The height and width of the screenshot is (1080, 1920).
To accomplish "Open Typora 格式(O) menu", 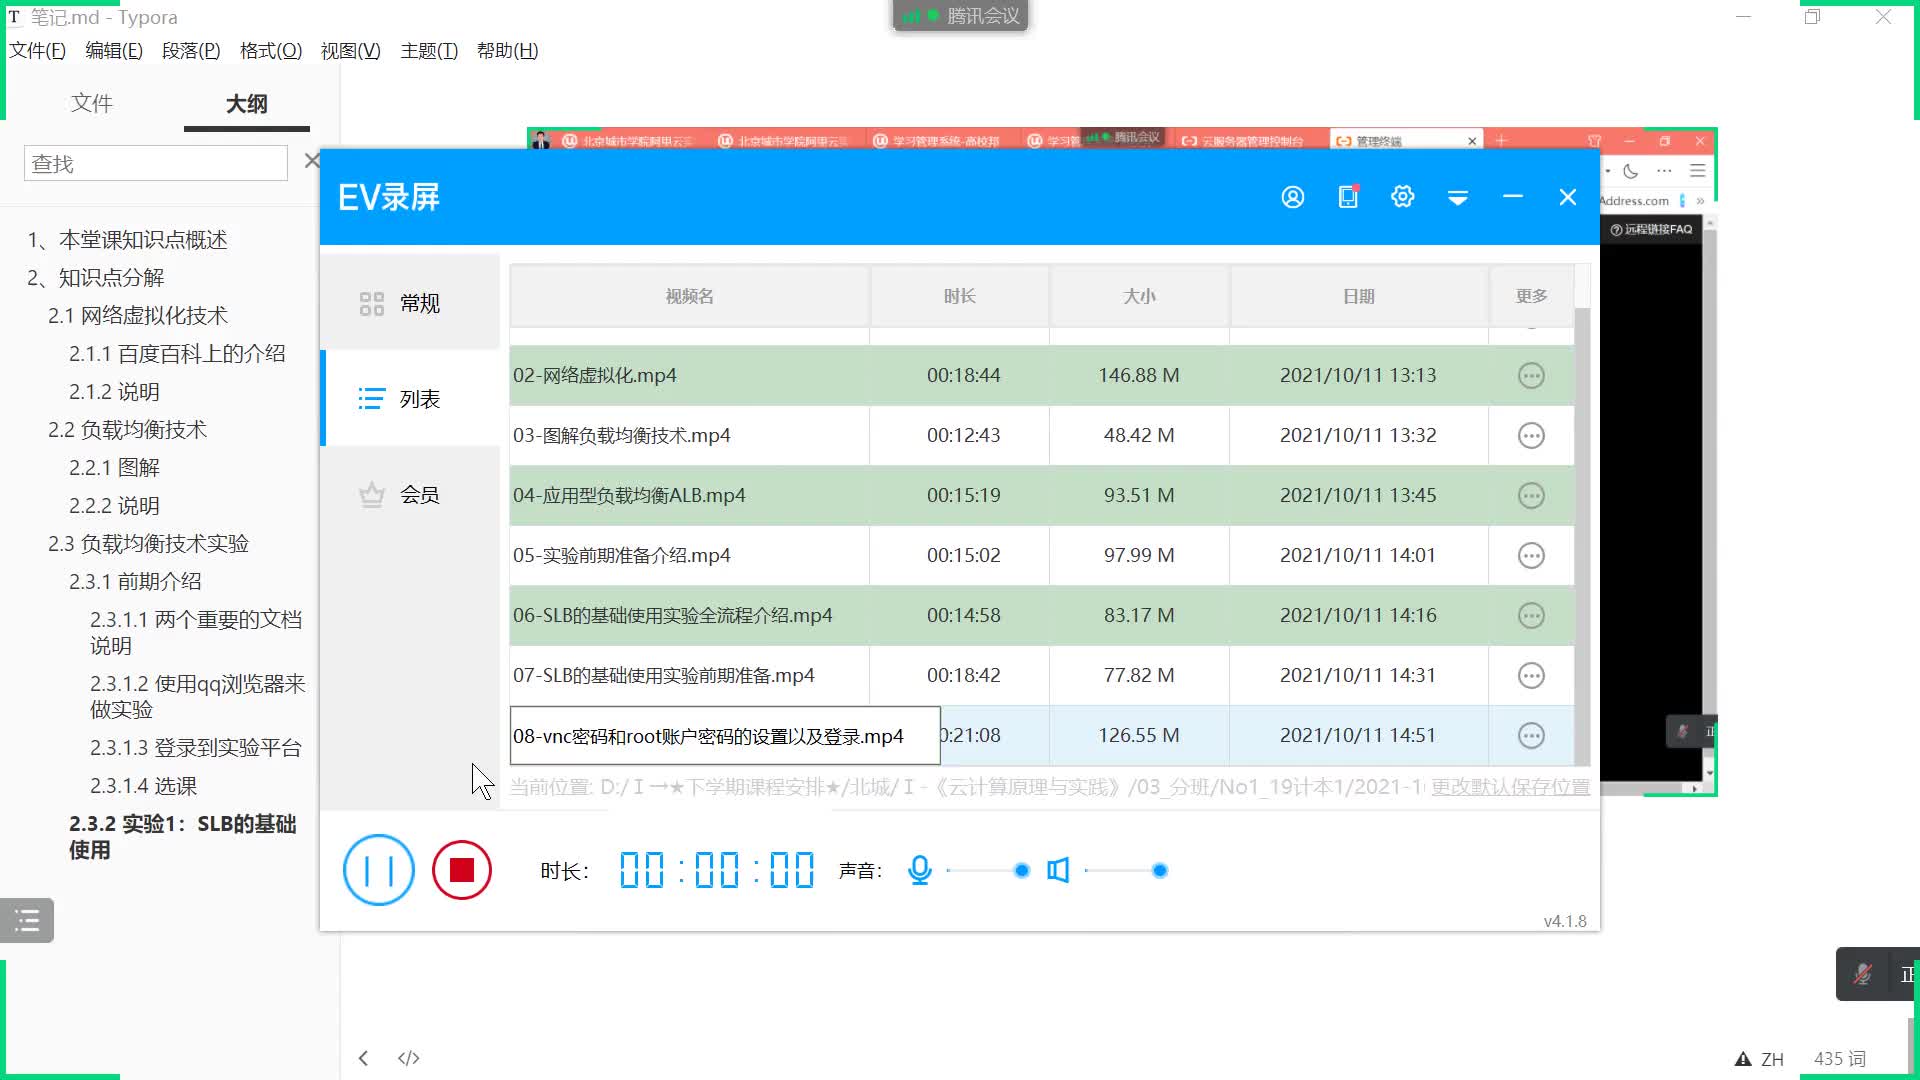I will click(x=271, y=50).
